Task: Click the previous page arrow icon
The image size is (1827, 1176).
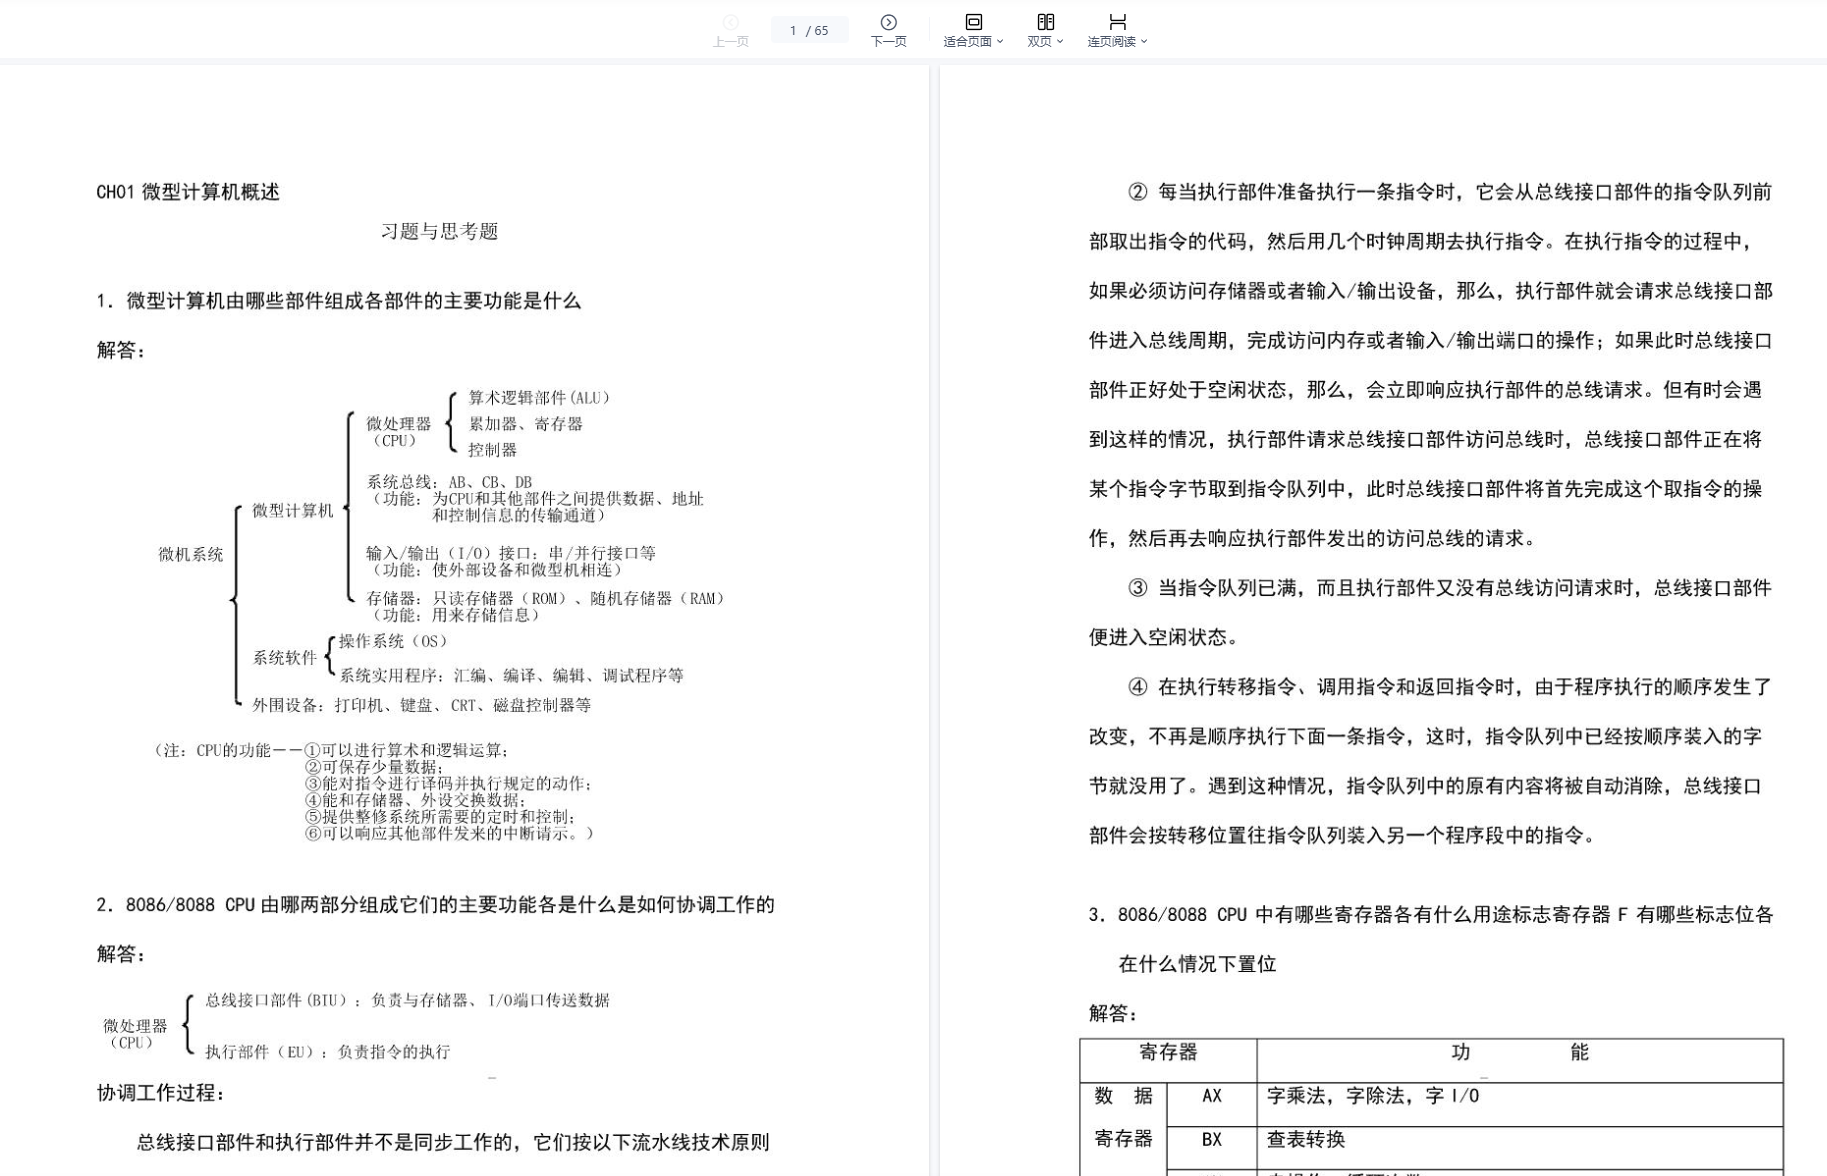Action: point(730,22)
